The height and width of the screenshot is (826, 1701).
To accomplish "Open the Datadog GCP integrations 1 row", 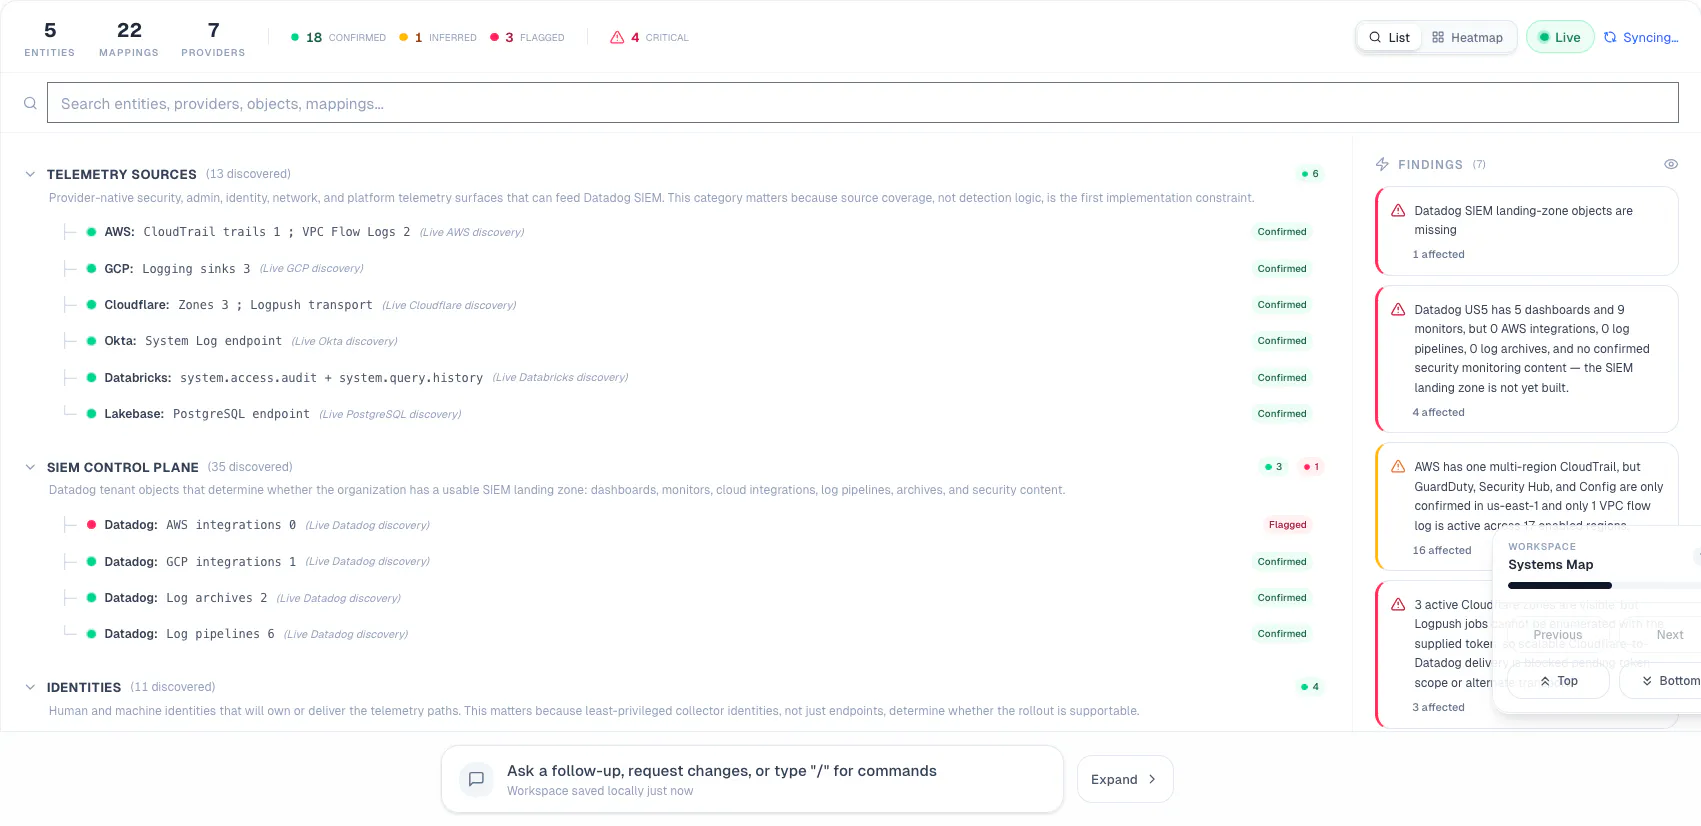I will (688, 561).
